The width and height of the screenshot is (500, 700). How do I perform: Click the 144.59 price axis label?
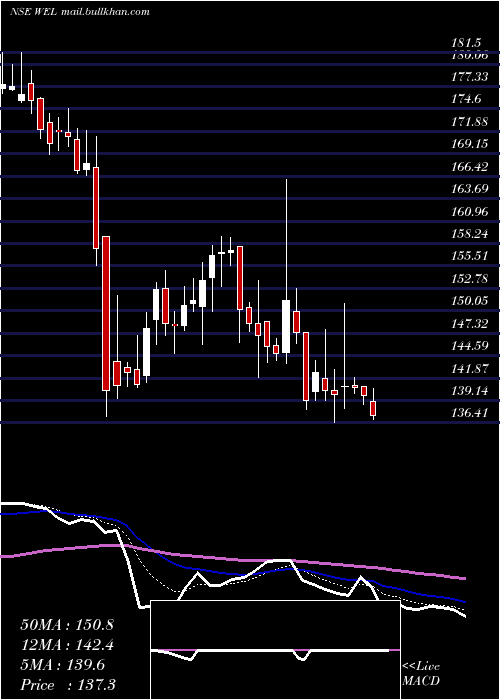(470, 346)
